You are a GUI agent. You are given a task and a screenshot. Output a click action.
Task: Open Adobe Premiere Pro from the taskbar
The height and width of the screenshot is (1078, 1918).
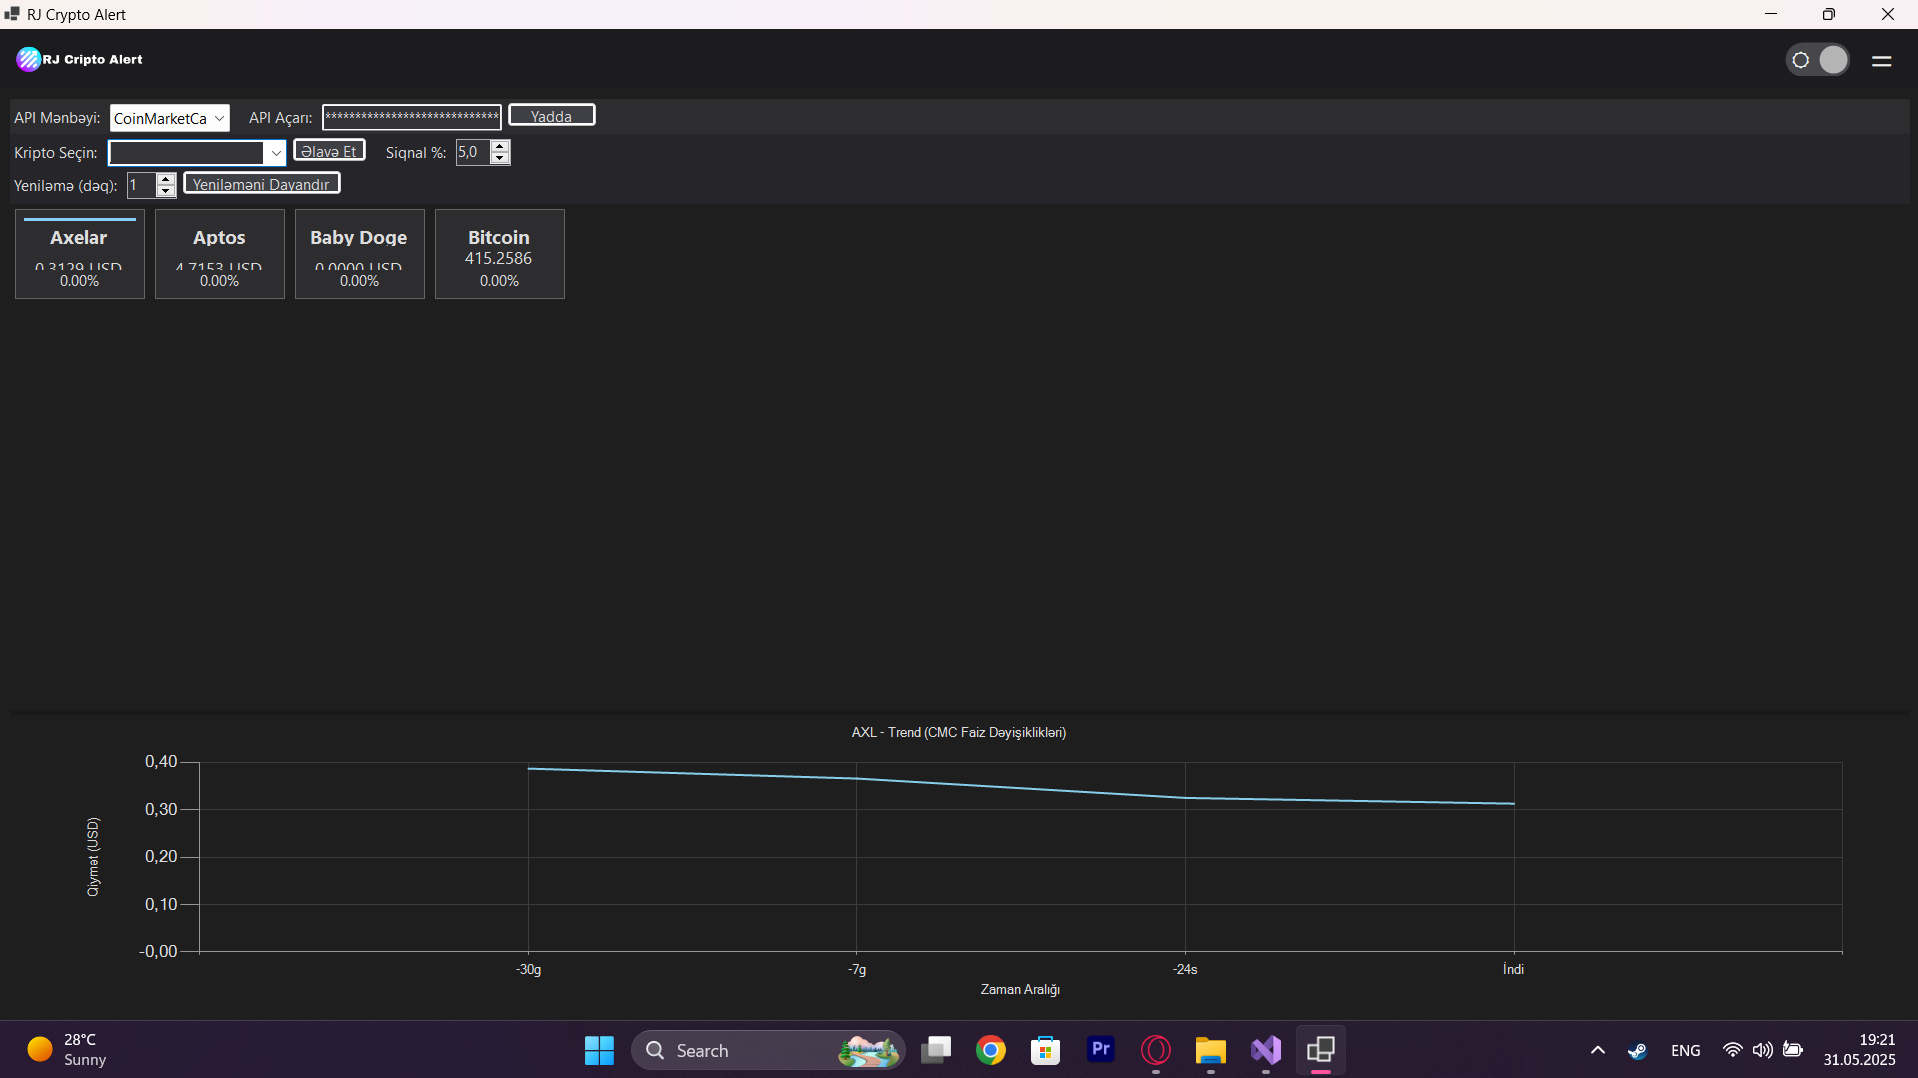1100,1050
